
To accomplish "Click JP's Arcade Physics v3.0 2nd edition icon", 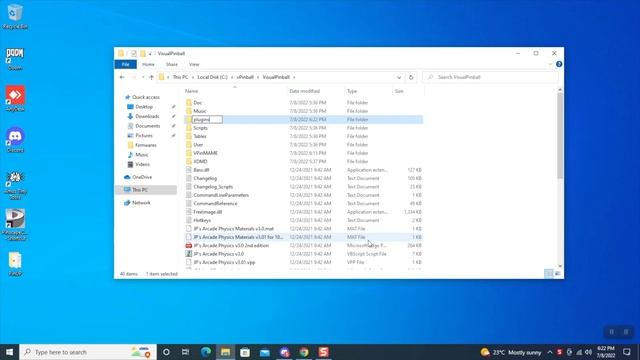I will pyautogui.click(x=189, y=245).
